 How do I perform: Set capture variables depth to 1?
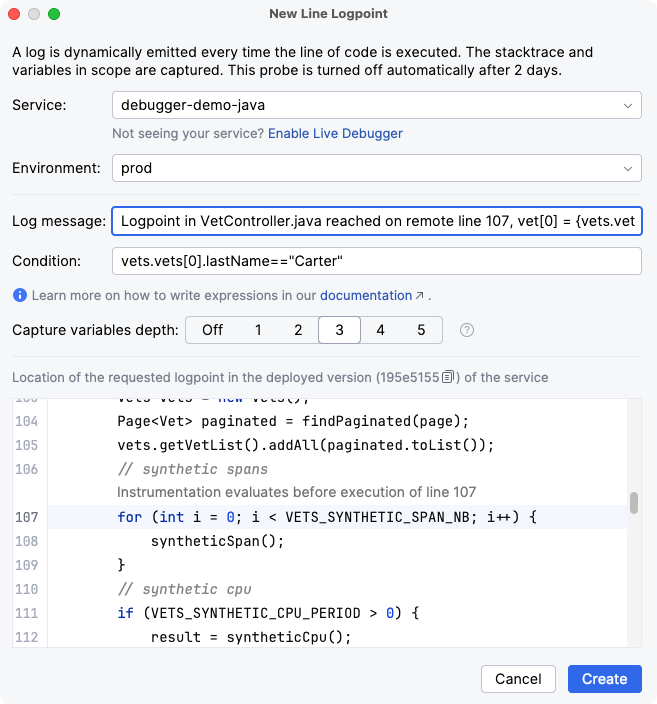click(258, 330)
